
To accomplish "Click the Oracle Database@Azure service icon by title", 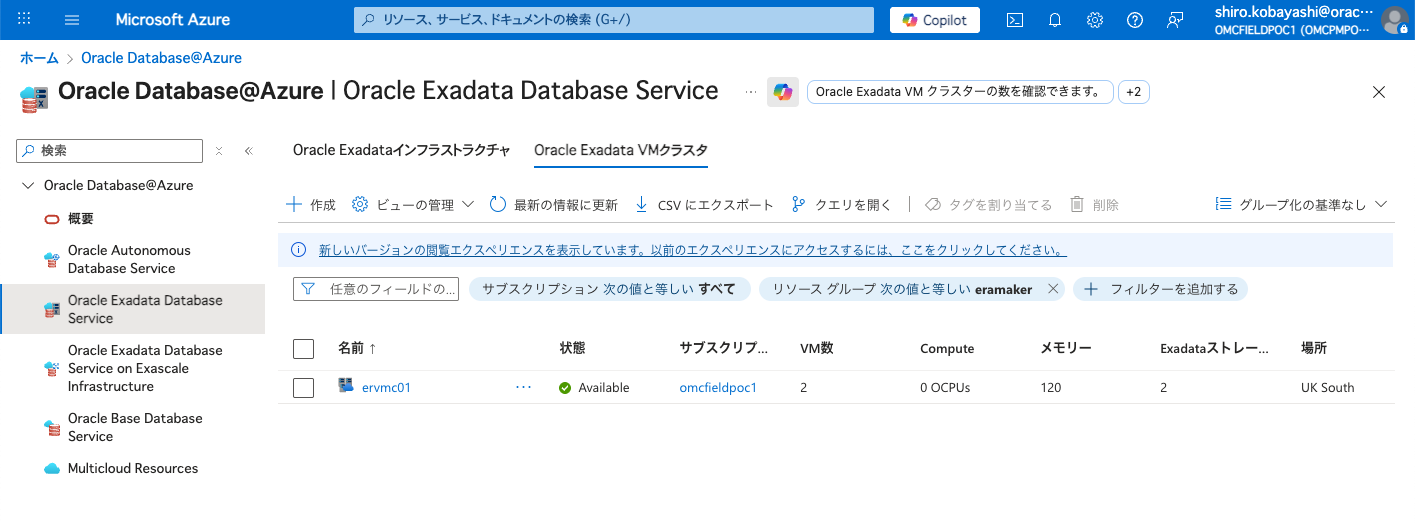I will click(x=35, y=98).
